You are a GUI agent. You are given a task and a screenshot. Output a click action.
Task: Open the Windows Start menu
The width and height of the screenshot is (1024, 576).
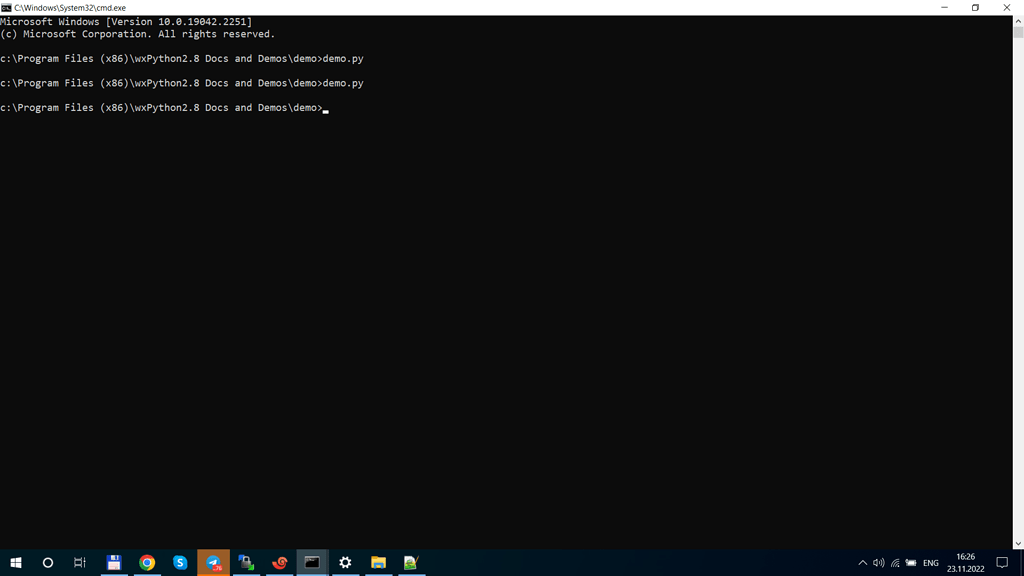[15, 563]
